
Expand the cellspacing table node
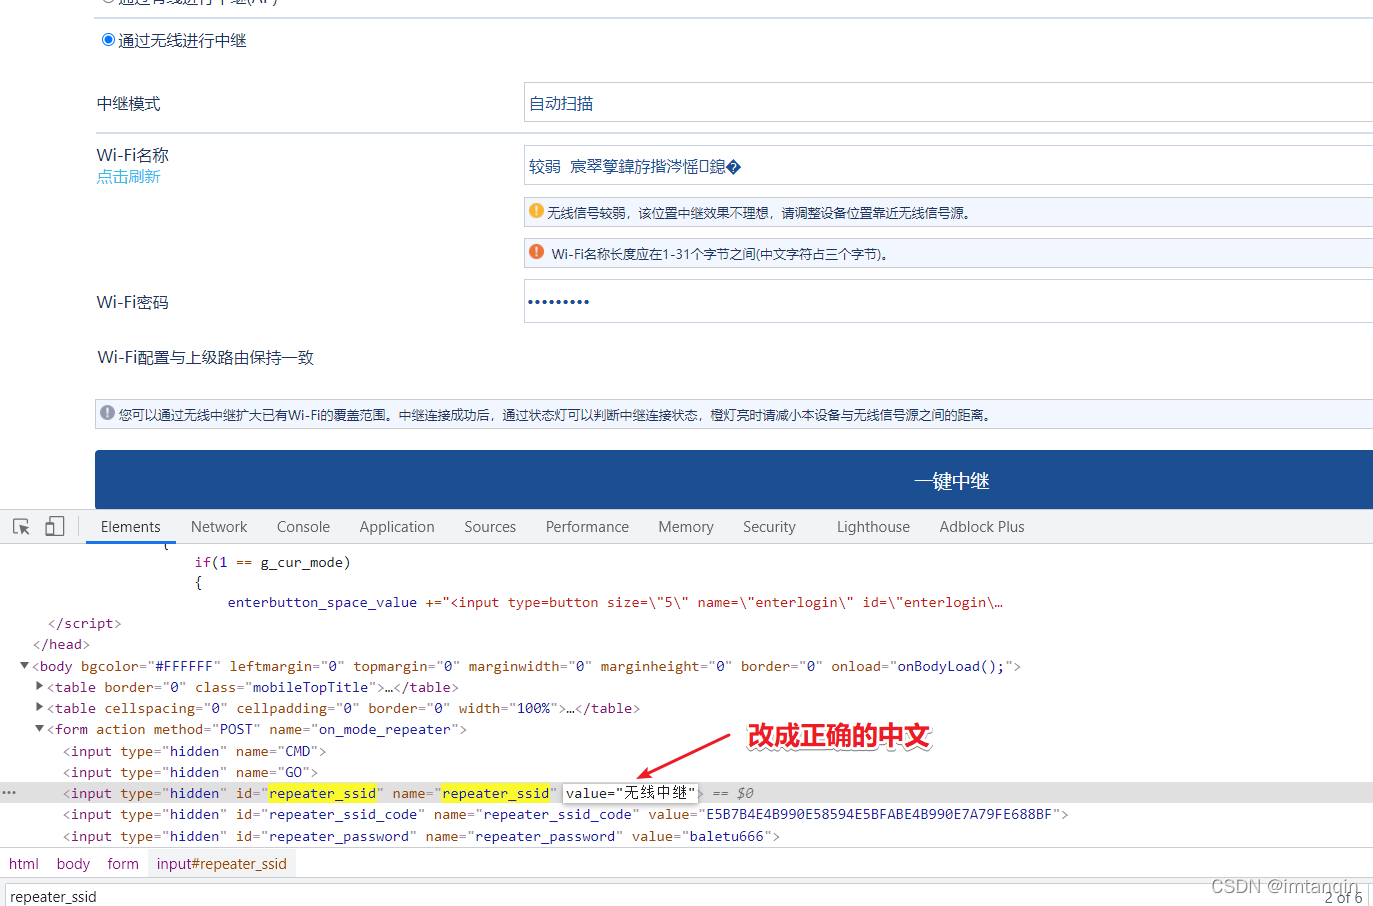pos(40,707)
